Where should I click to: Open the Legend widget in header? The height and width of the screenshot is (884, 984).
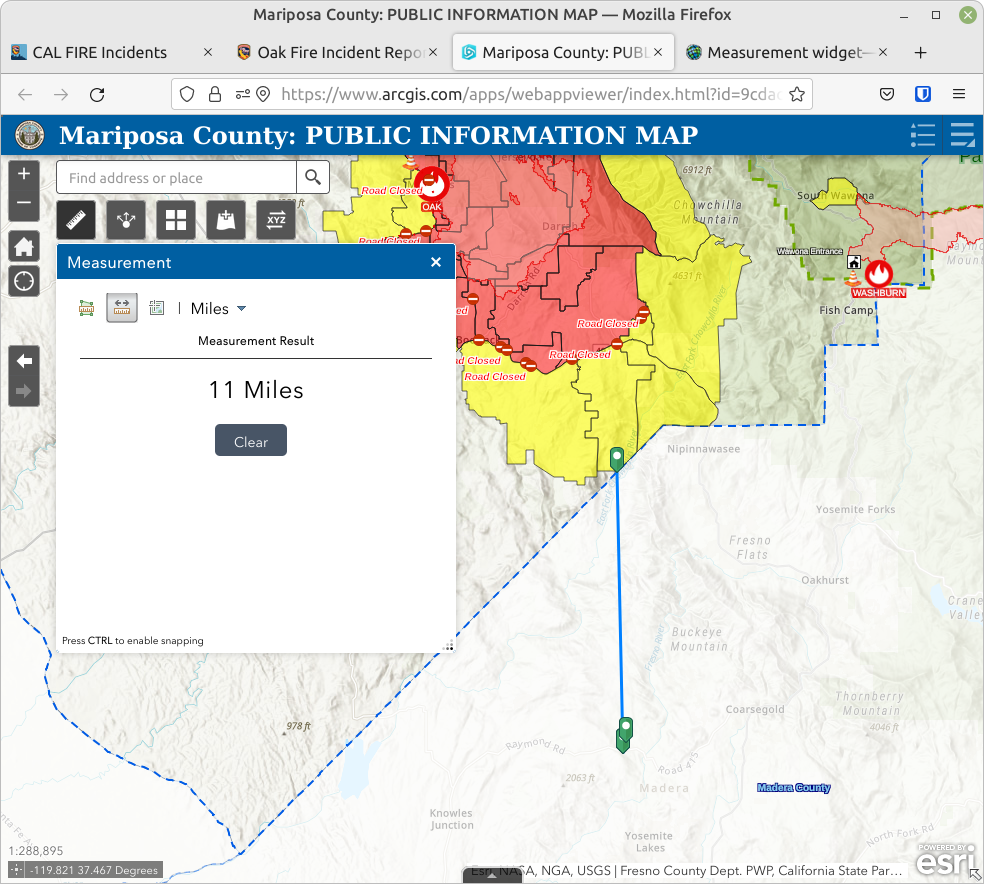(x=922, y=135)
